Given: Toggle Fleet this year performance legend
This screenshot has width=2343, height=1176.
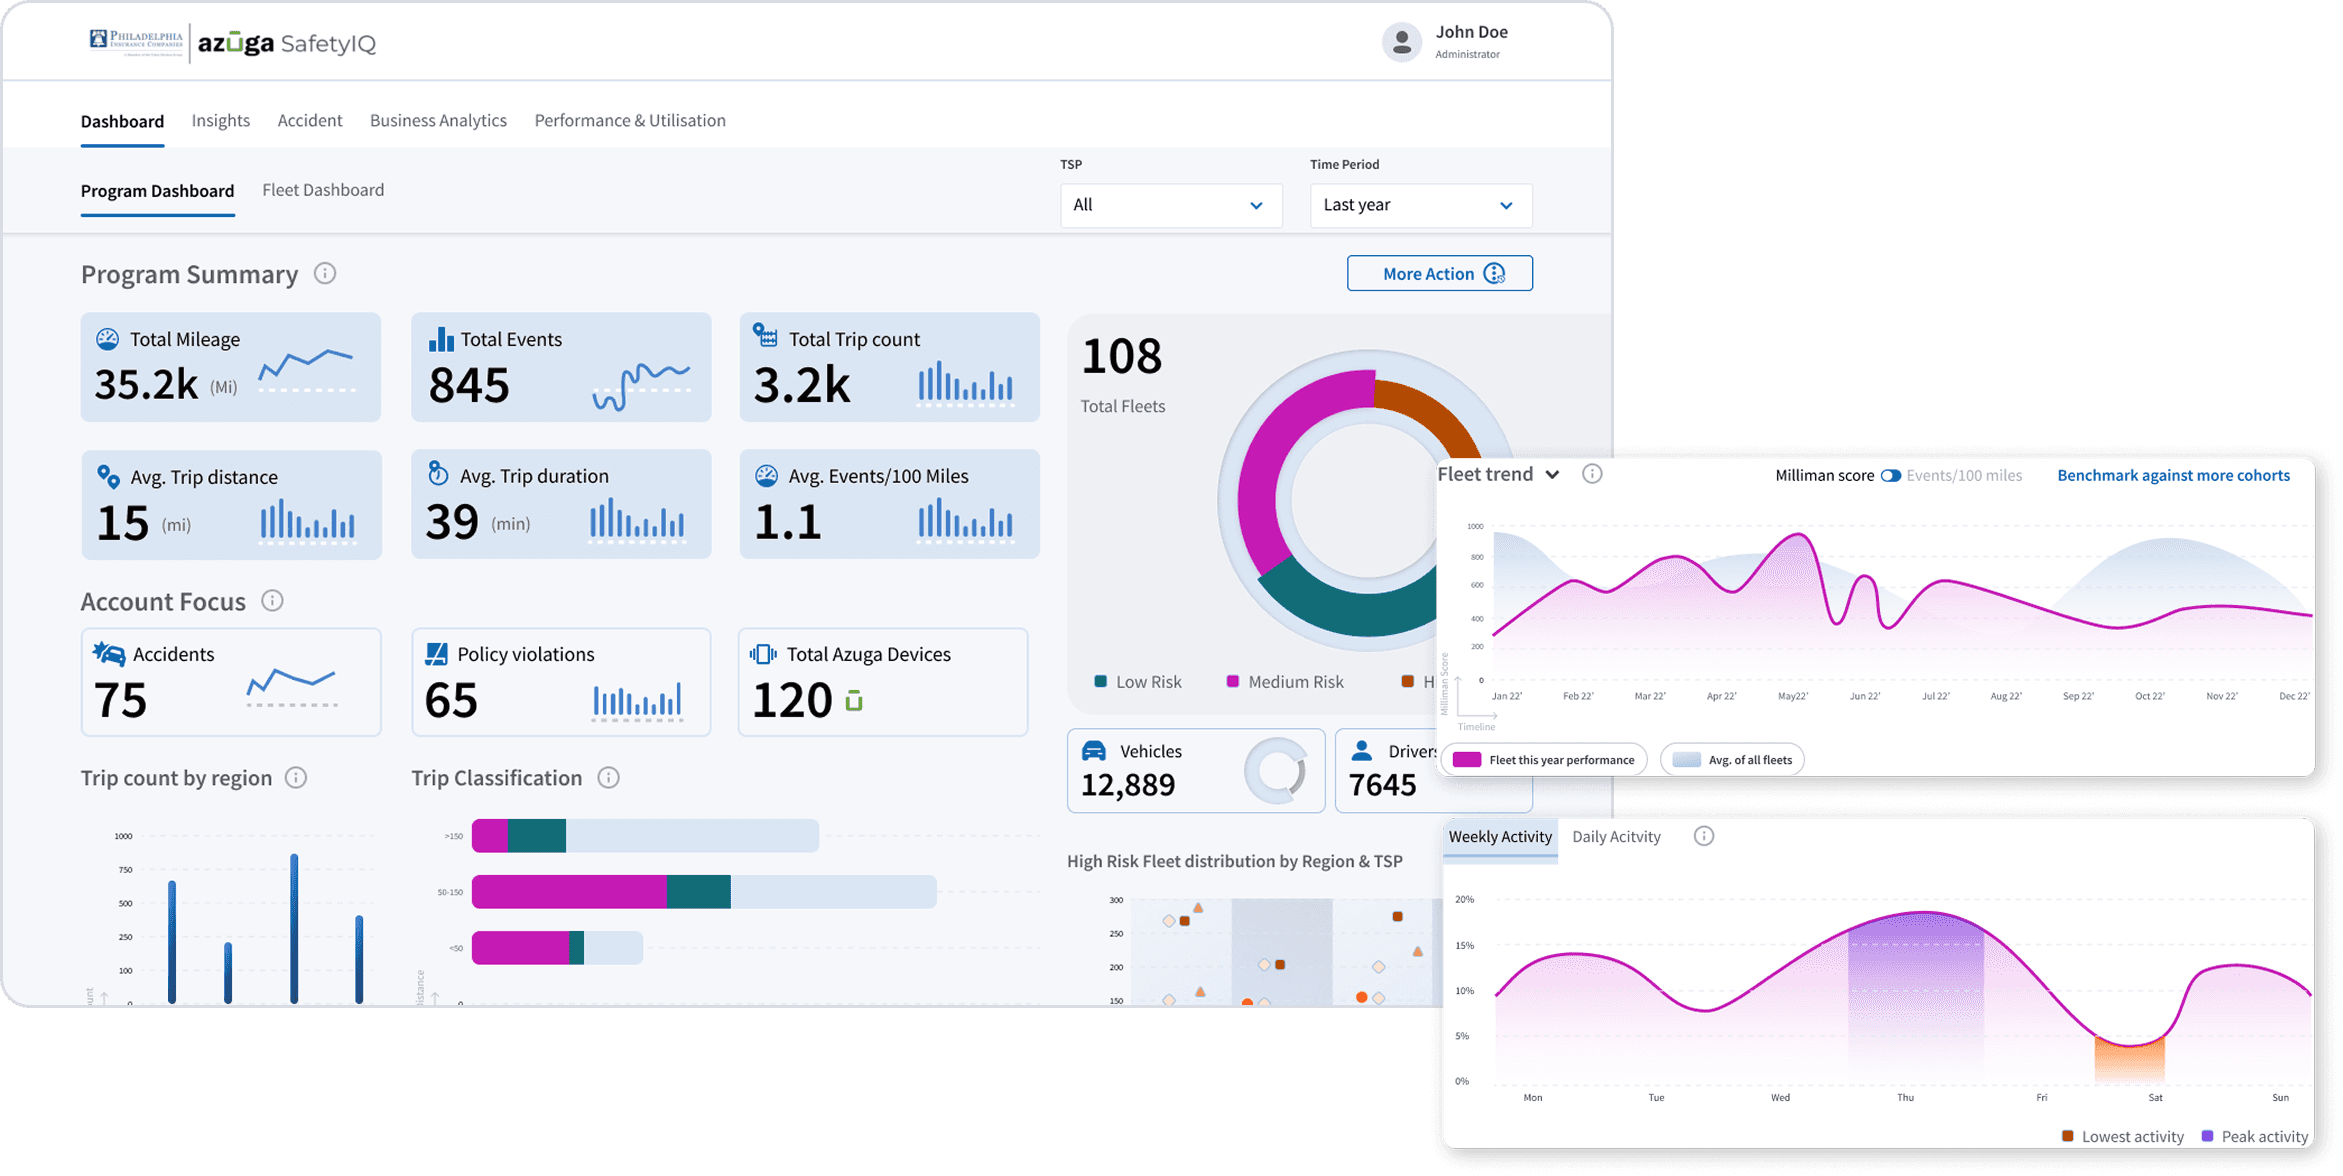Looking at the screenshot, I should click(x=1545, y=760).
